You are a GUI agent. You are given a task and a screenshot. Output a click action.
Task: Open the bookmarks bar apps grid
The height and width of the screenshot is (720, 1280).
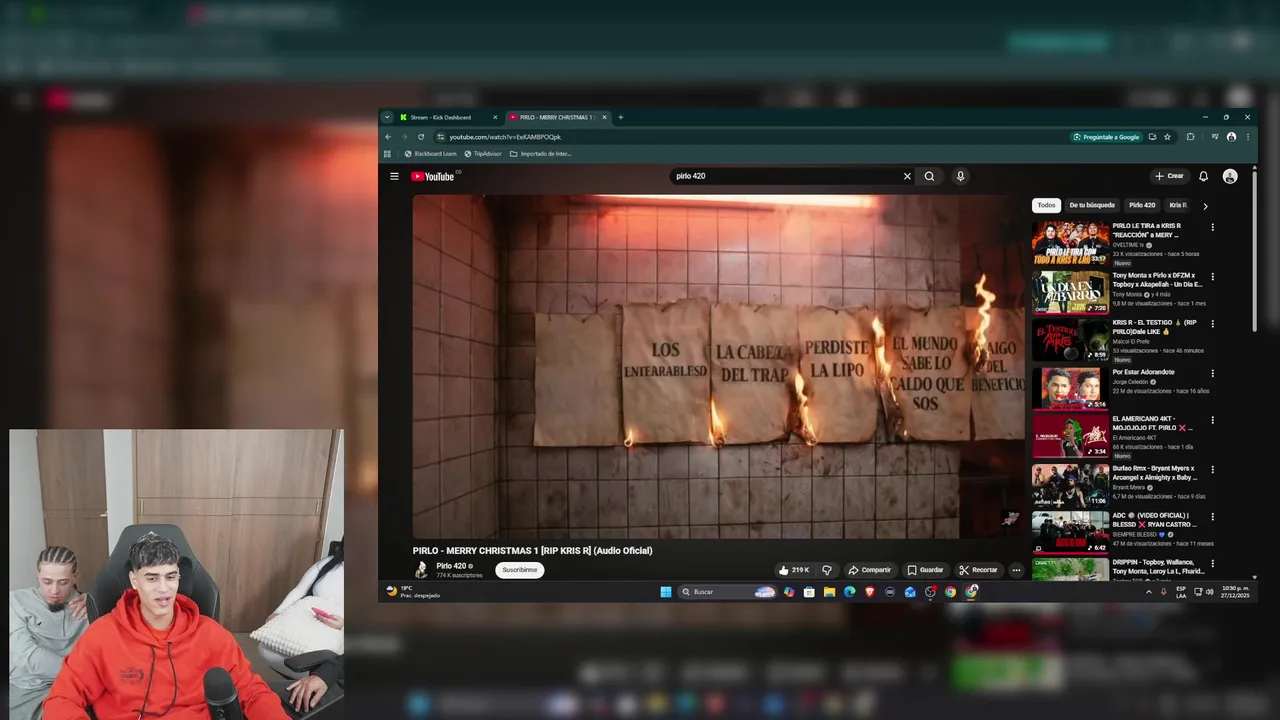[387, 154]
